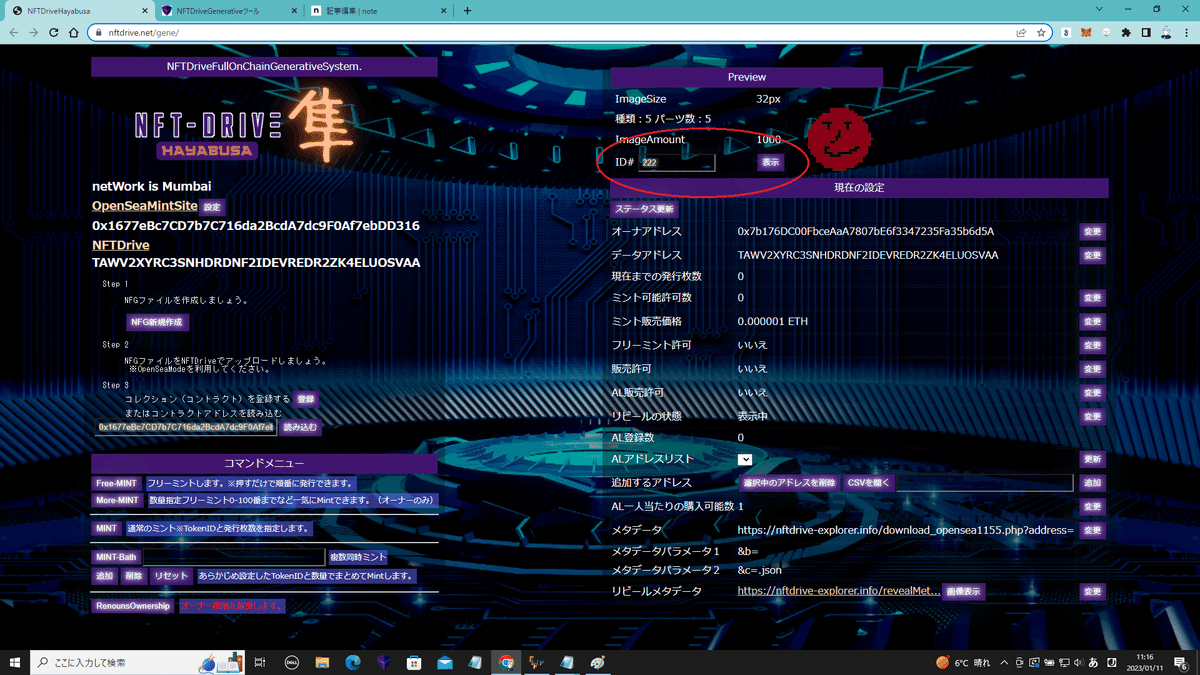1200x675 pixels.
Task: Expand the ALアドレスリスト dropdown
Action: pos(745,459)
